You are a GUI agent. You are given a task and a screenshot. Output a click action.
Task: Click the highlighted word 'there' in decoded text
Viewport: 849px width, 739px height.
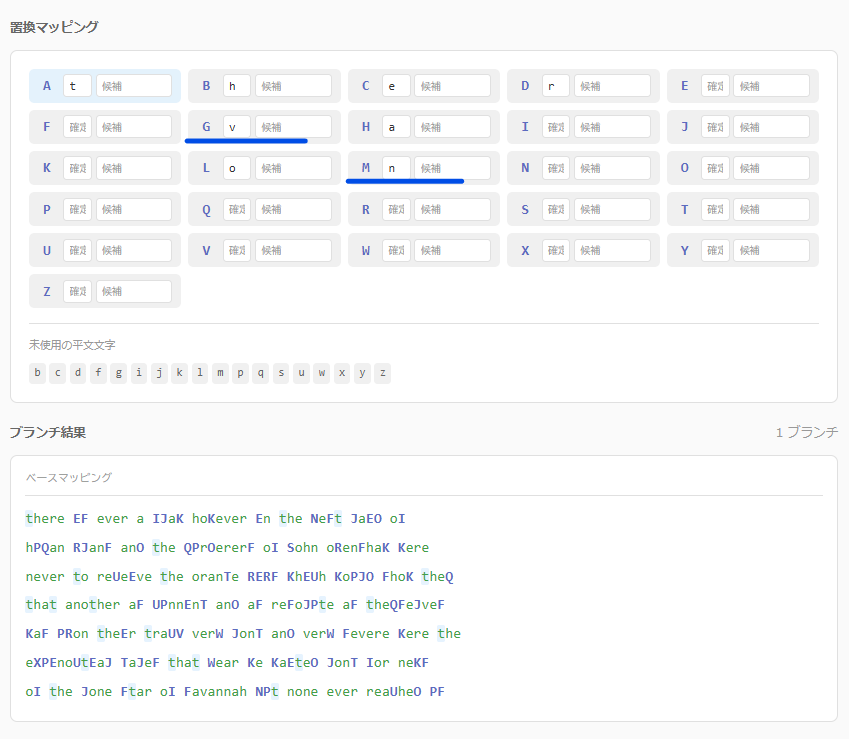(x=45, y=518)
